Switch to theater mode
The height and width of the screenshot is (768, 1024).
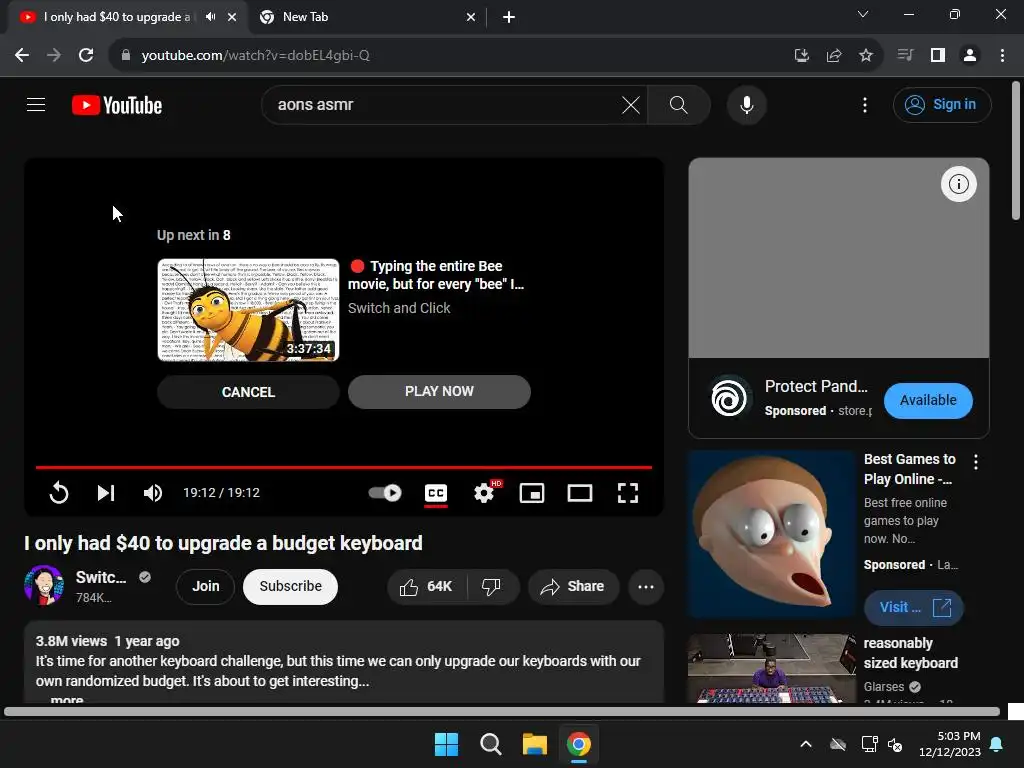coord(579,493)
